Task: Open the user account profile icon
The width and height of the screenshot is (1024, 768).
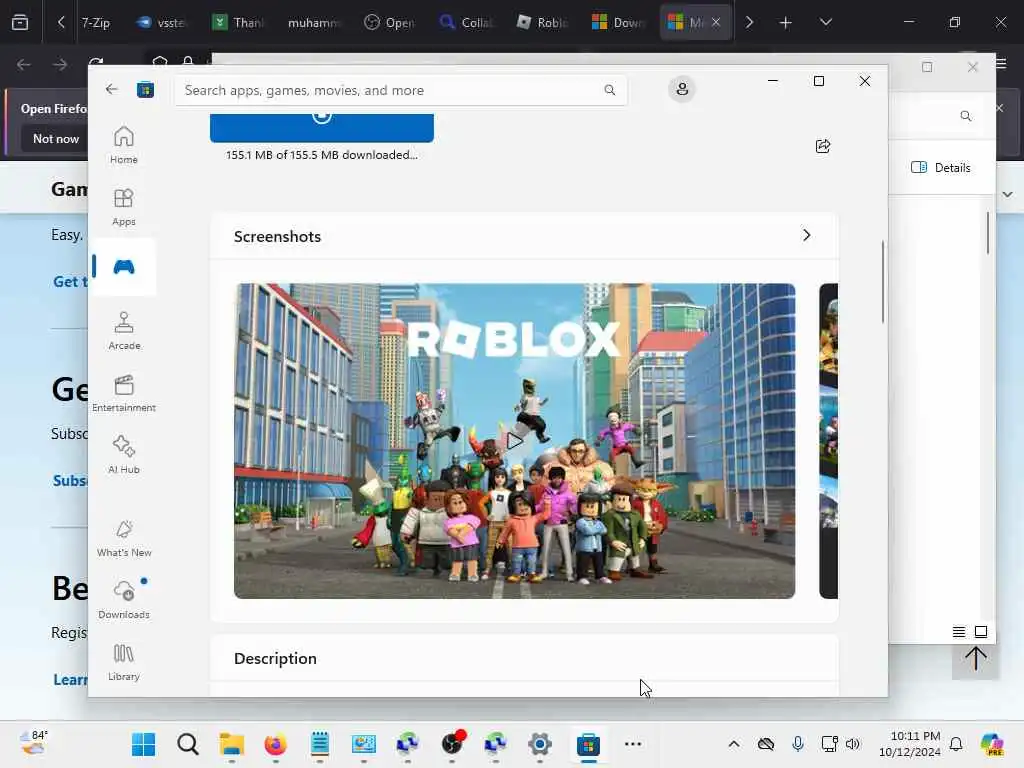Action: coord(682,89)
